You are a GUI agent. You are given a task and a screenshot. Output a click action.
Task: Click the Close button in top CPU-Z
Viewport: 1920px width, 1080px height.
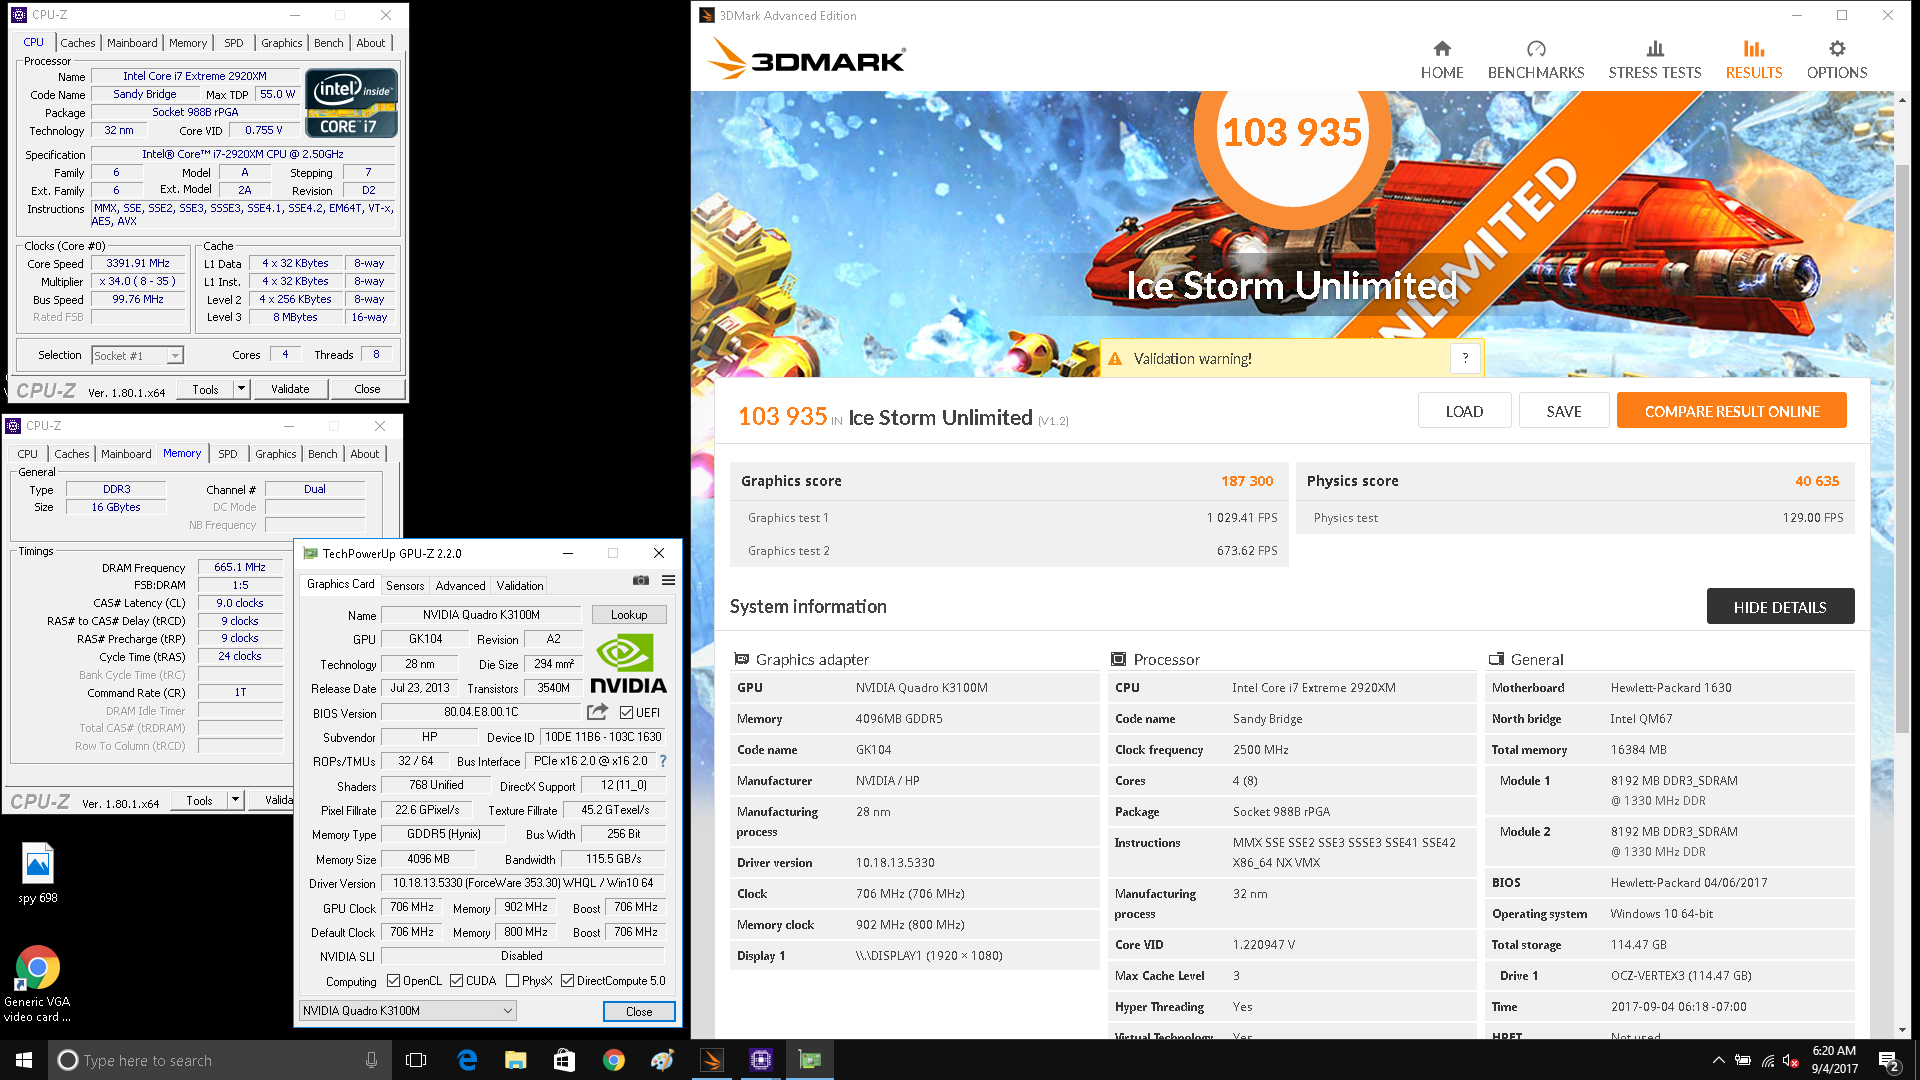(367, 389)
